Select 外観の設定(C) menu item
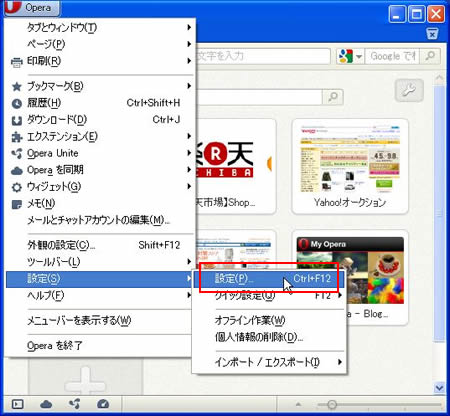Viewport: 450px width, 416px height. (100, 245)
